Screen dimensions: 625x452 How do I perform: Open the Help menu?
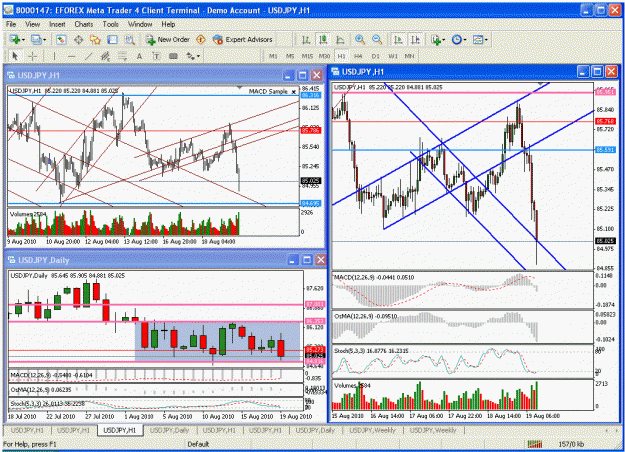[x=168, y=24]
